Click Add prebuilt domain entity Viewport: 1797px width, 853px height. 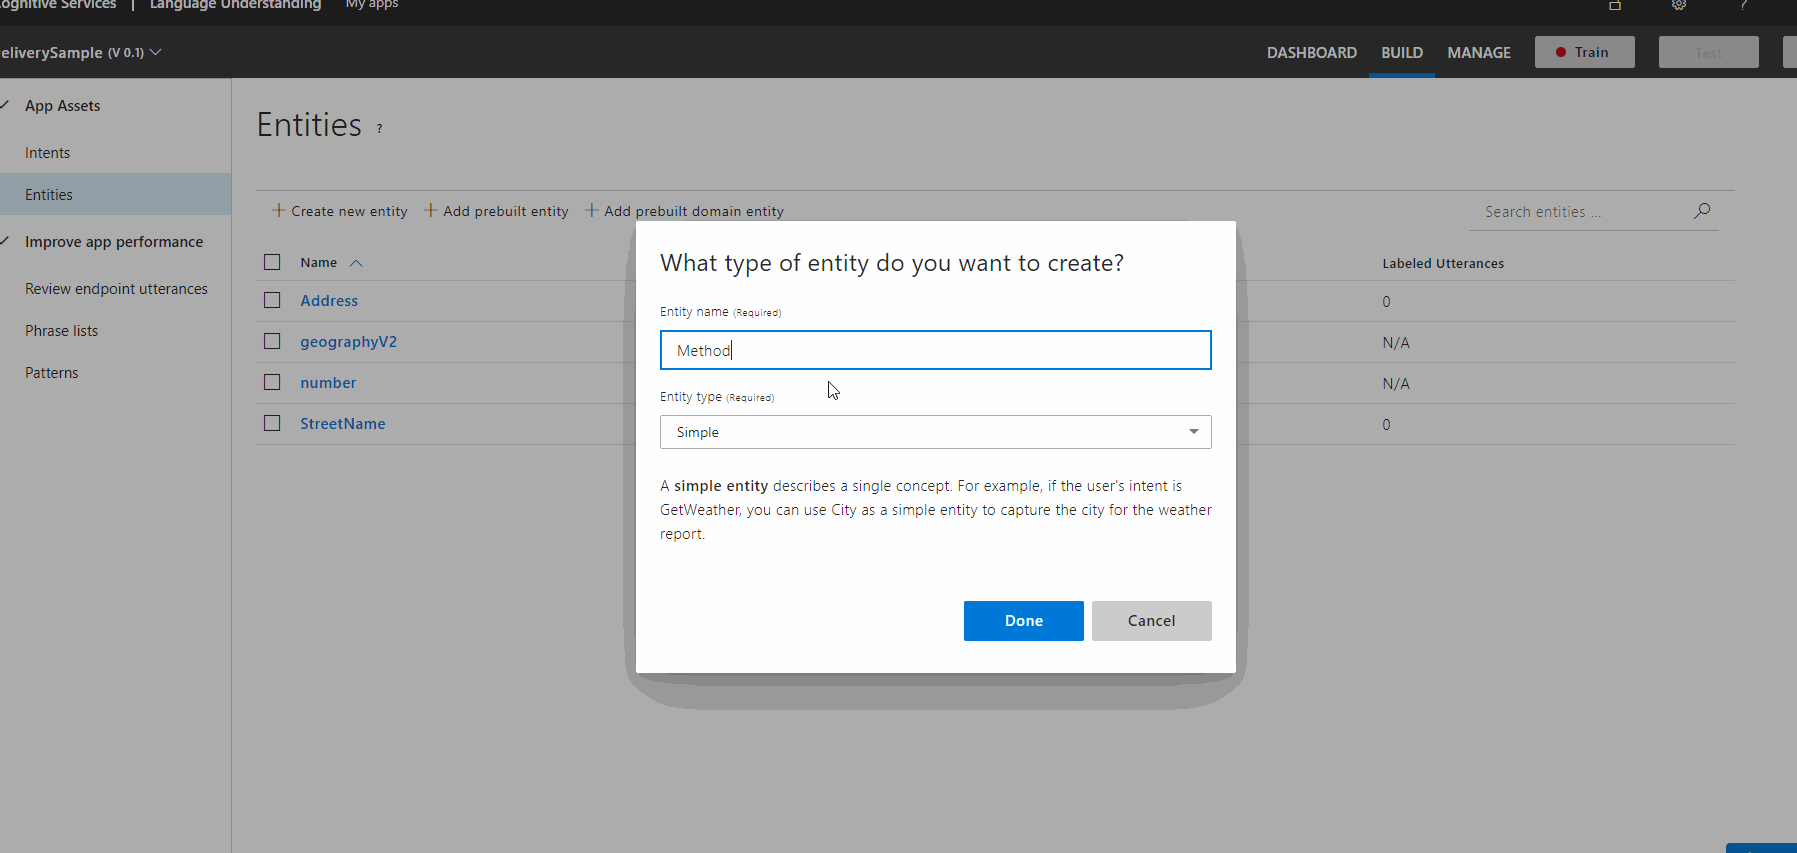[685, 211]
